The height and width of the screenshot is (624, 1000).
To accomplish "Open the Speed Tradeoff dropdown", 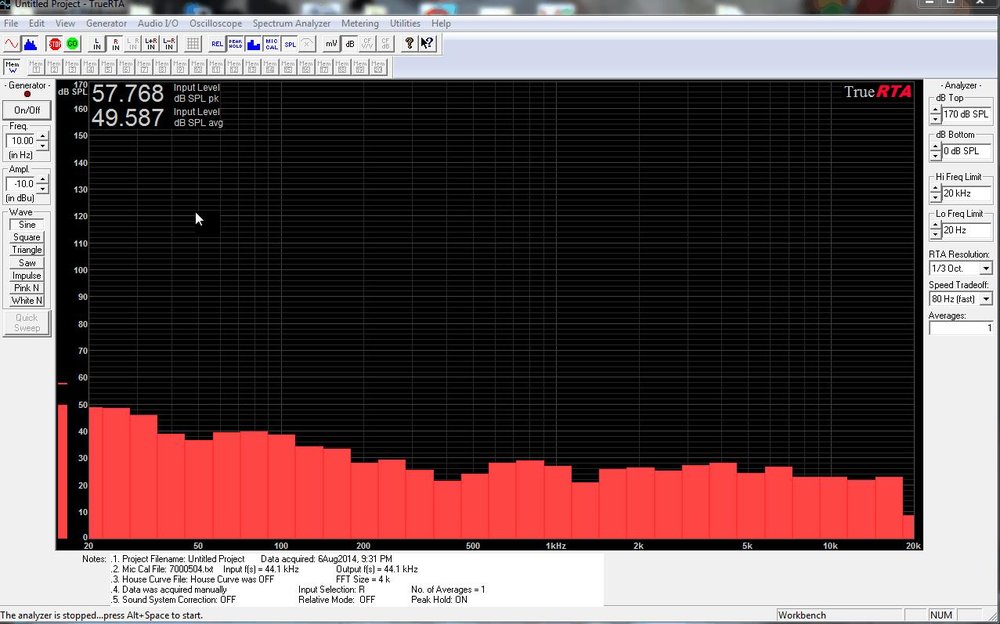I will pos(986,299).
